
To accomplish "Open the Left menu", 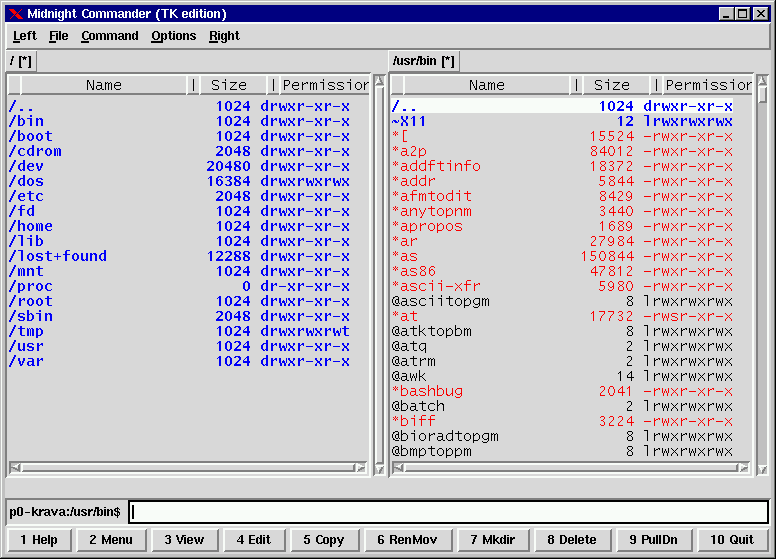I will [x=24, y=36].
